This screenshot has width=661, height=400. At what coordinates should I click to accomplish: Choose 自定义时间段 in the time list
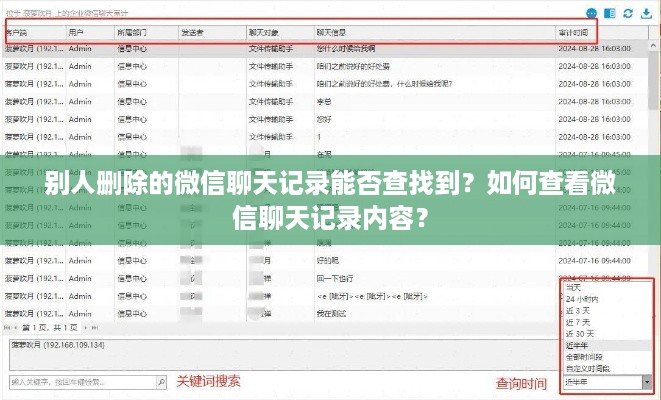[588, 368]
